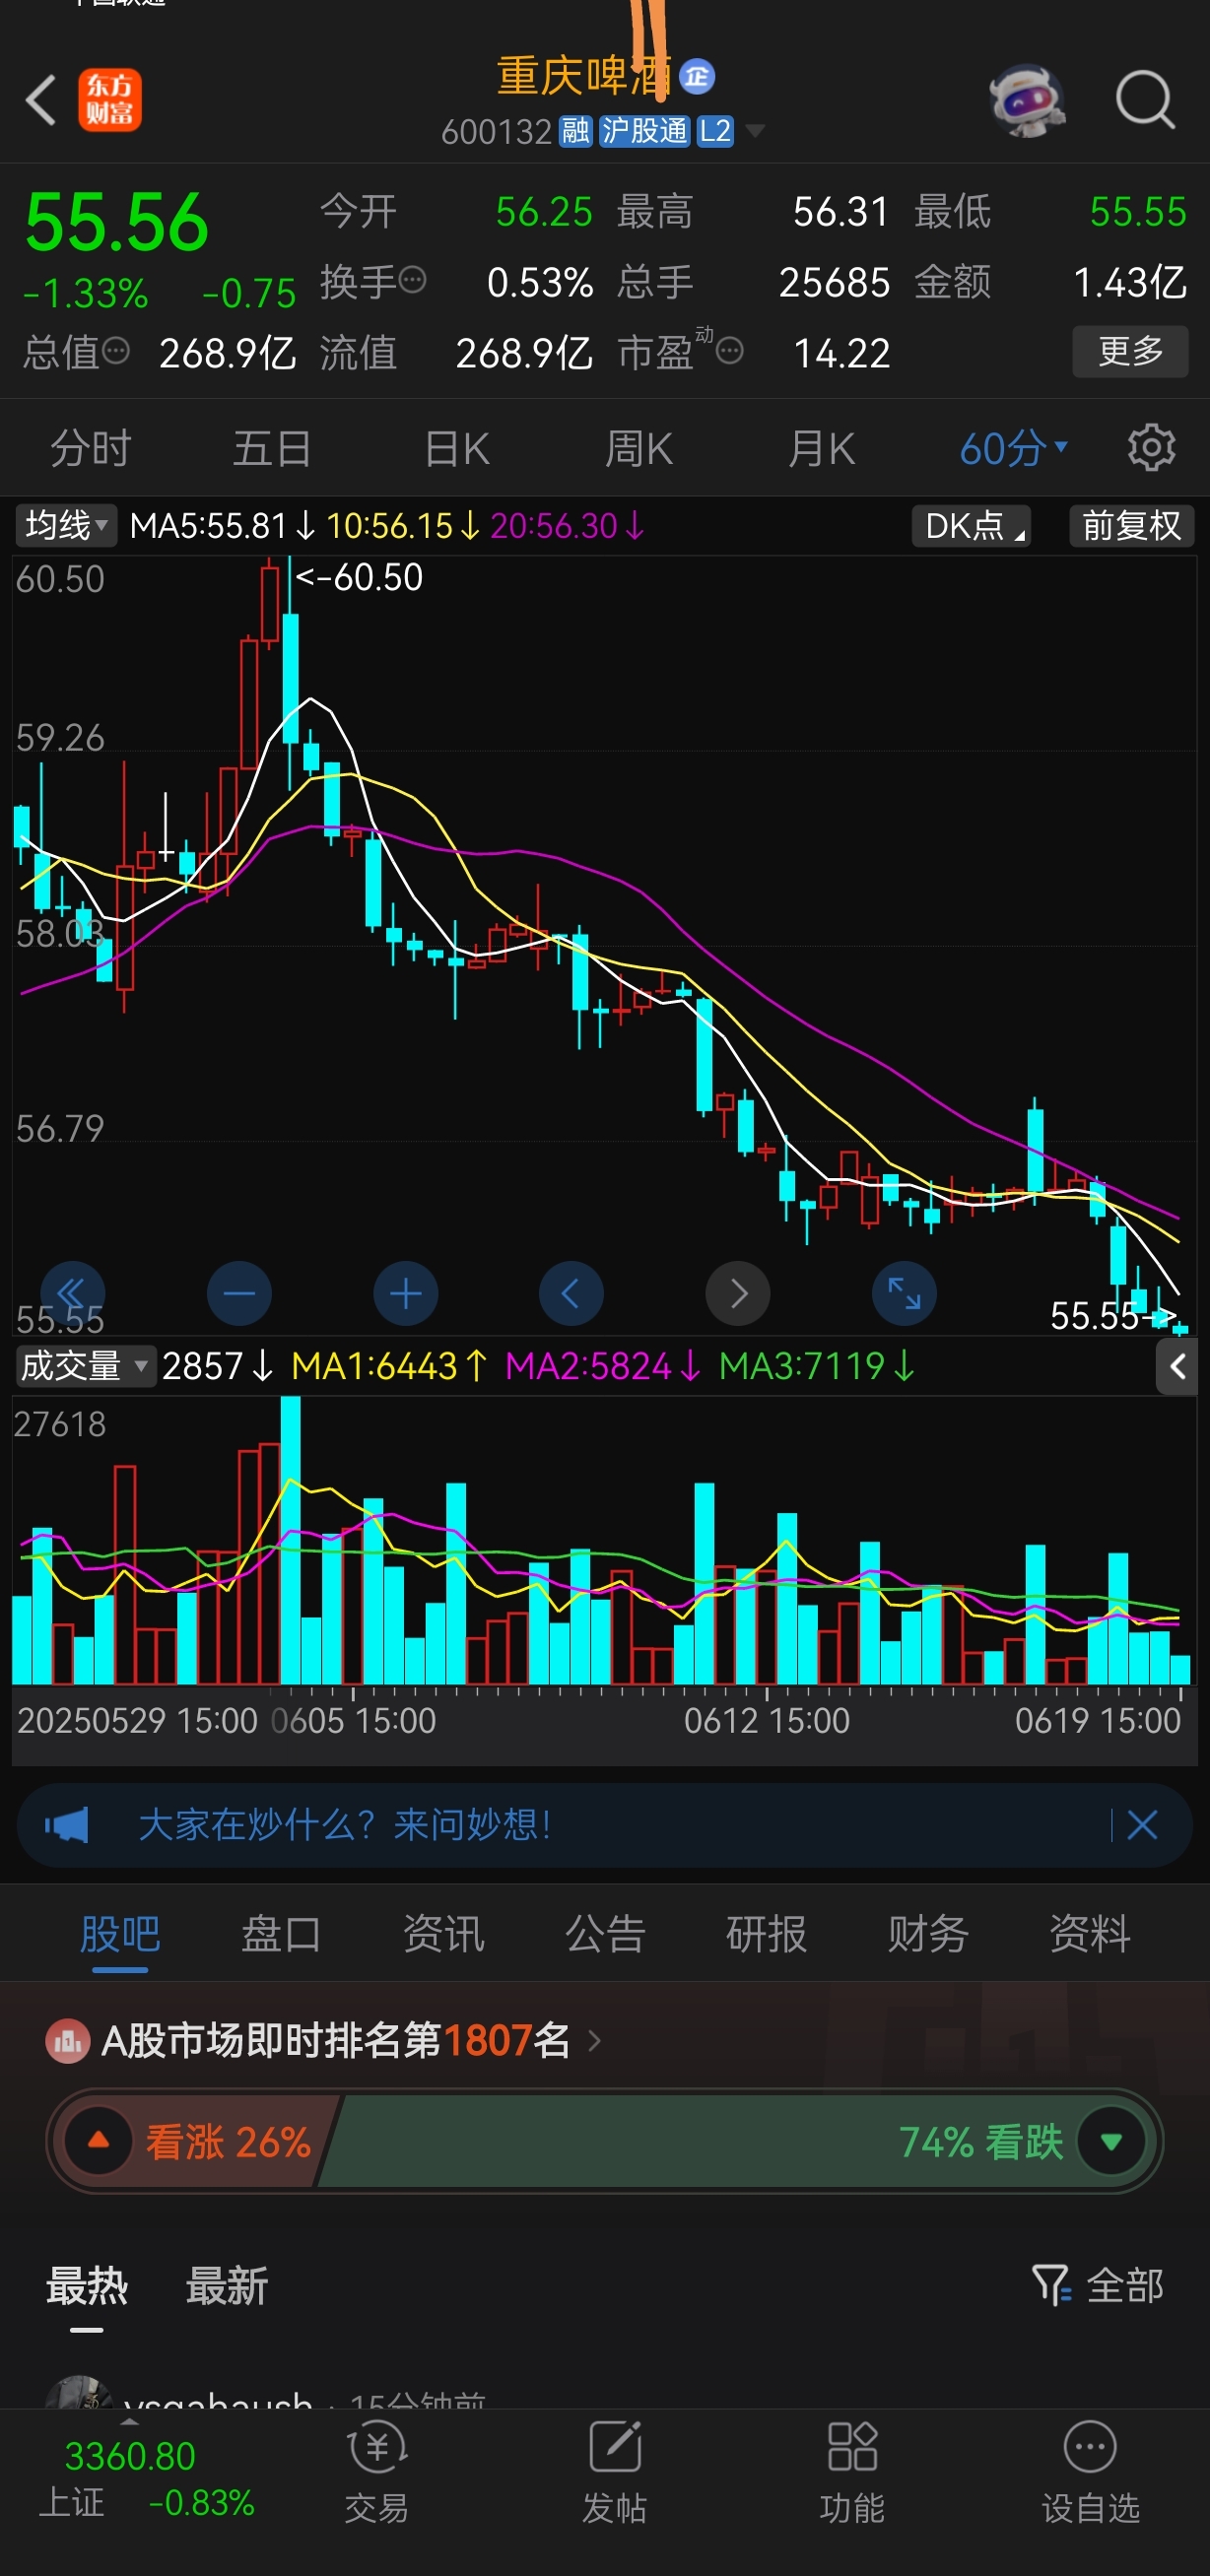The height and width of the screenshot is (2576, 1210).
Task: Switch to 周K chart tab
Action: (x=639, y=448)
